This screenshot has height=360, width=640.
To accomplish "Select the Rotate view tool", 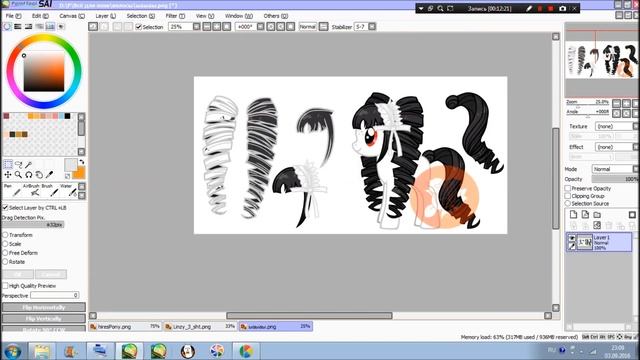I will [29, 175].
